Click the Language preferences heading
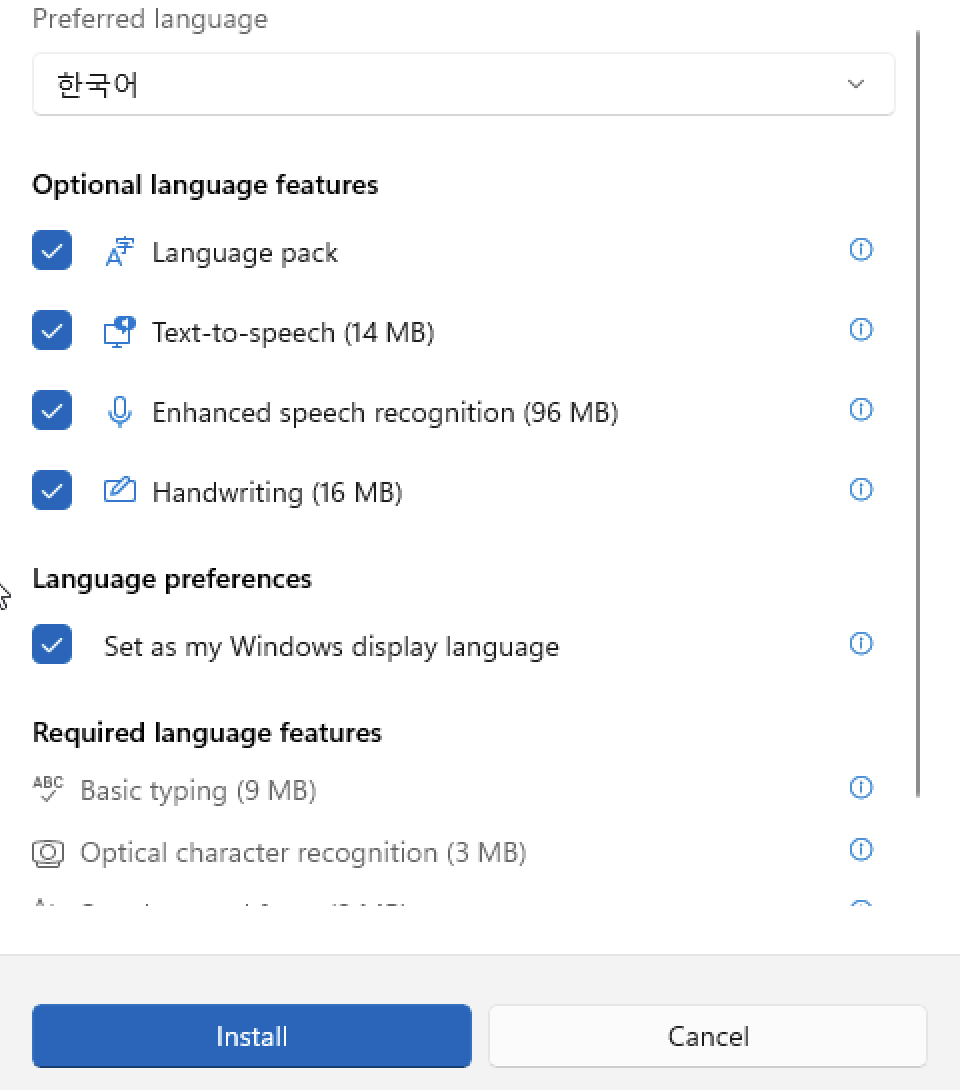Screen dimensions: 960x1090 point(172,579)
